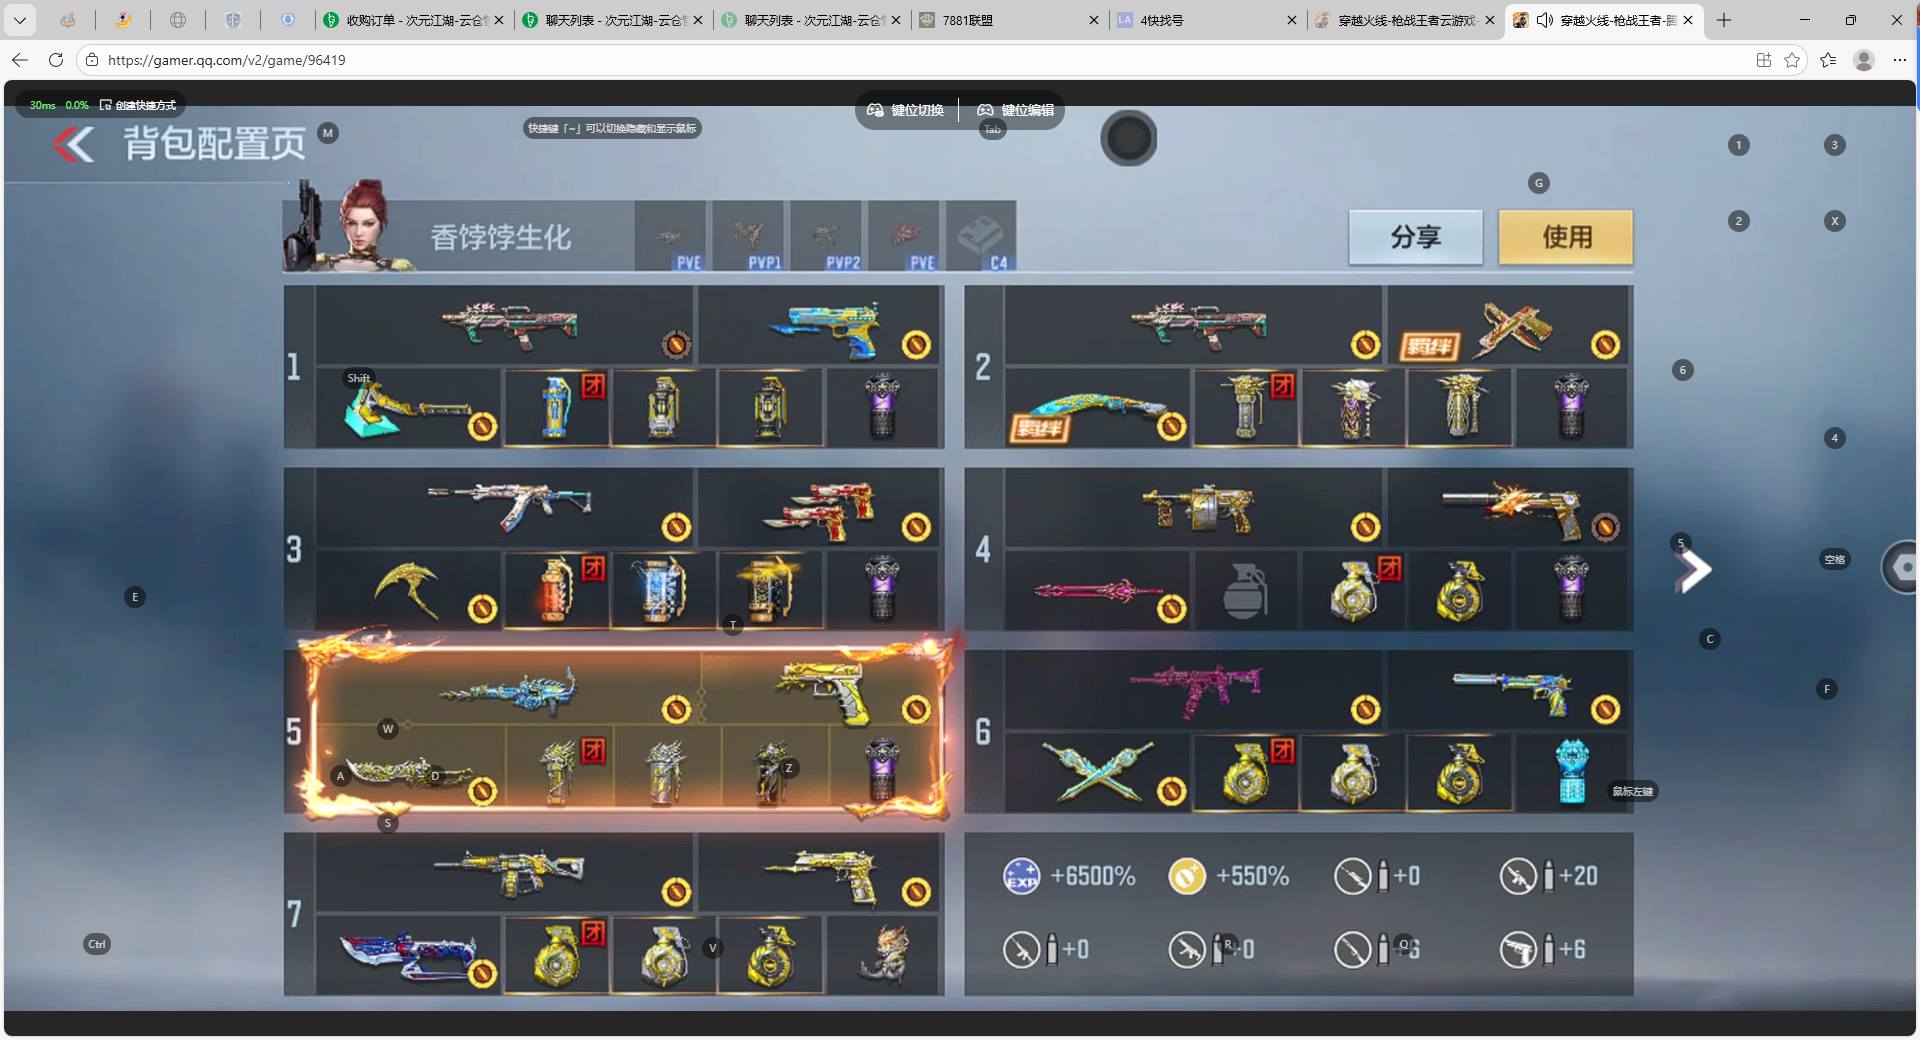1920x1040 pixels.
Task: Switch to the C4 loadout tab
Action: 981,236
